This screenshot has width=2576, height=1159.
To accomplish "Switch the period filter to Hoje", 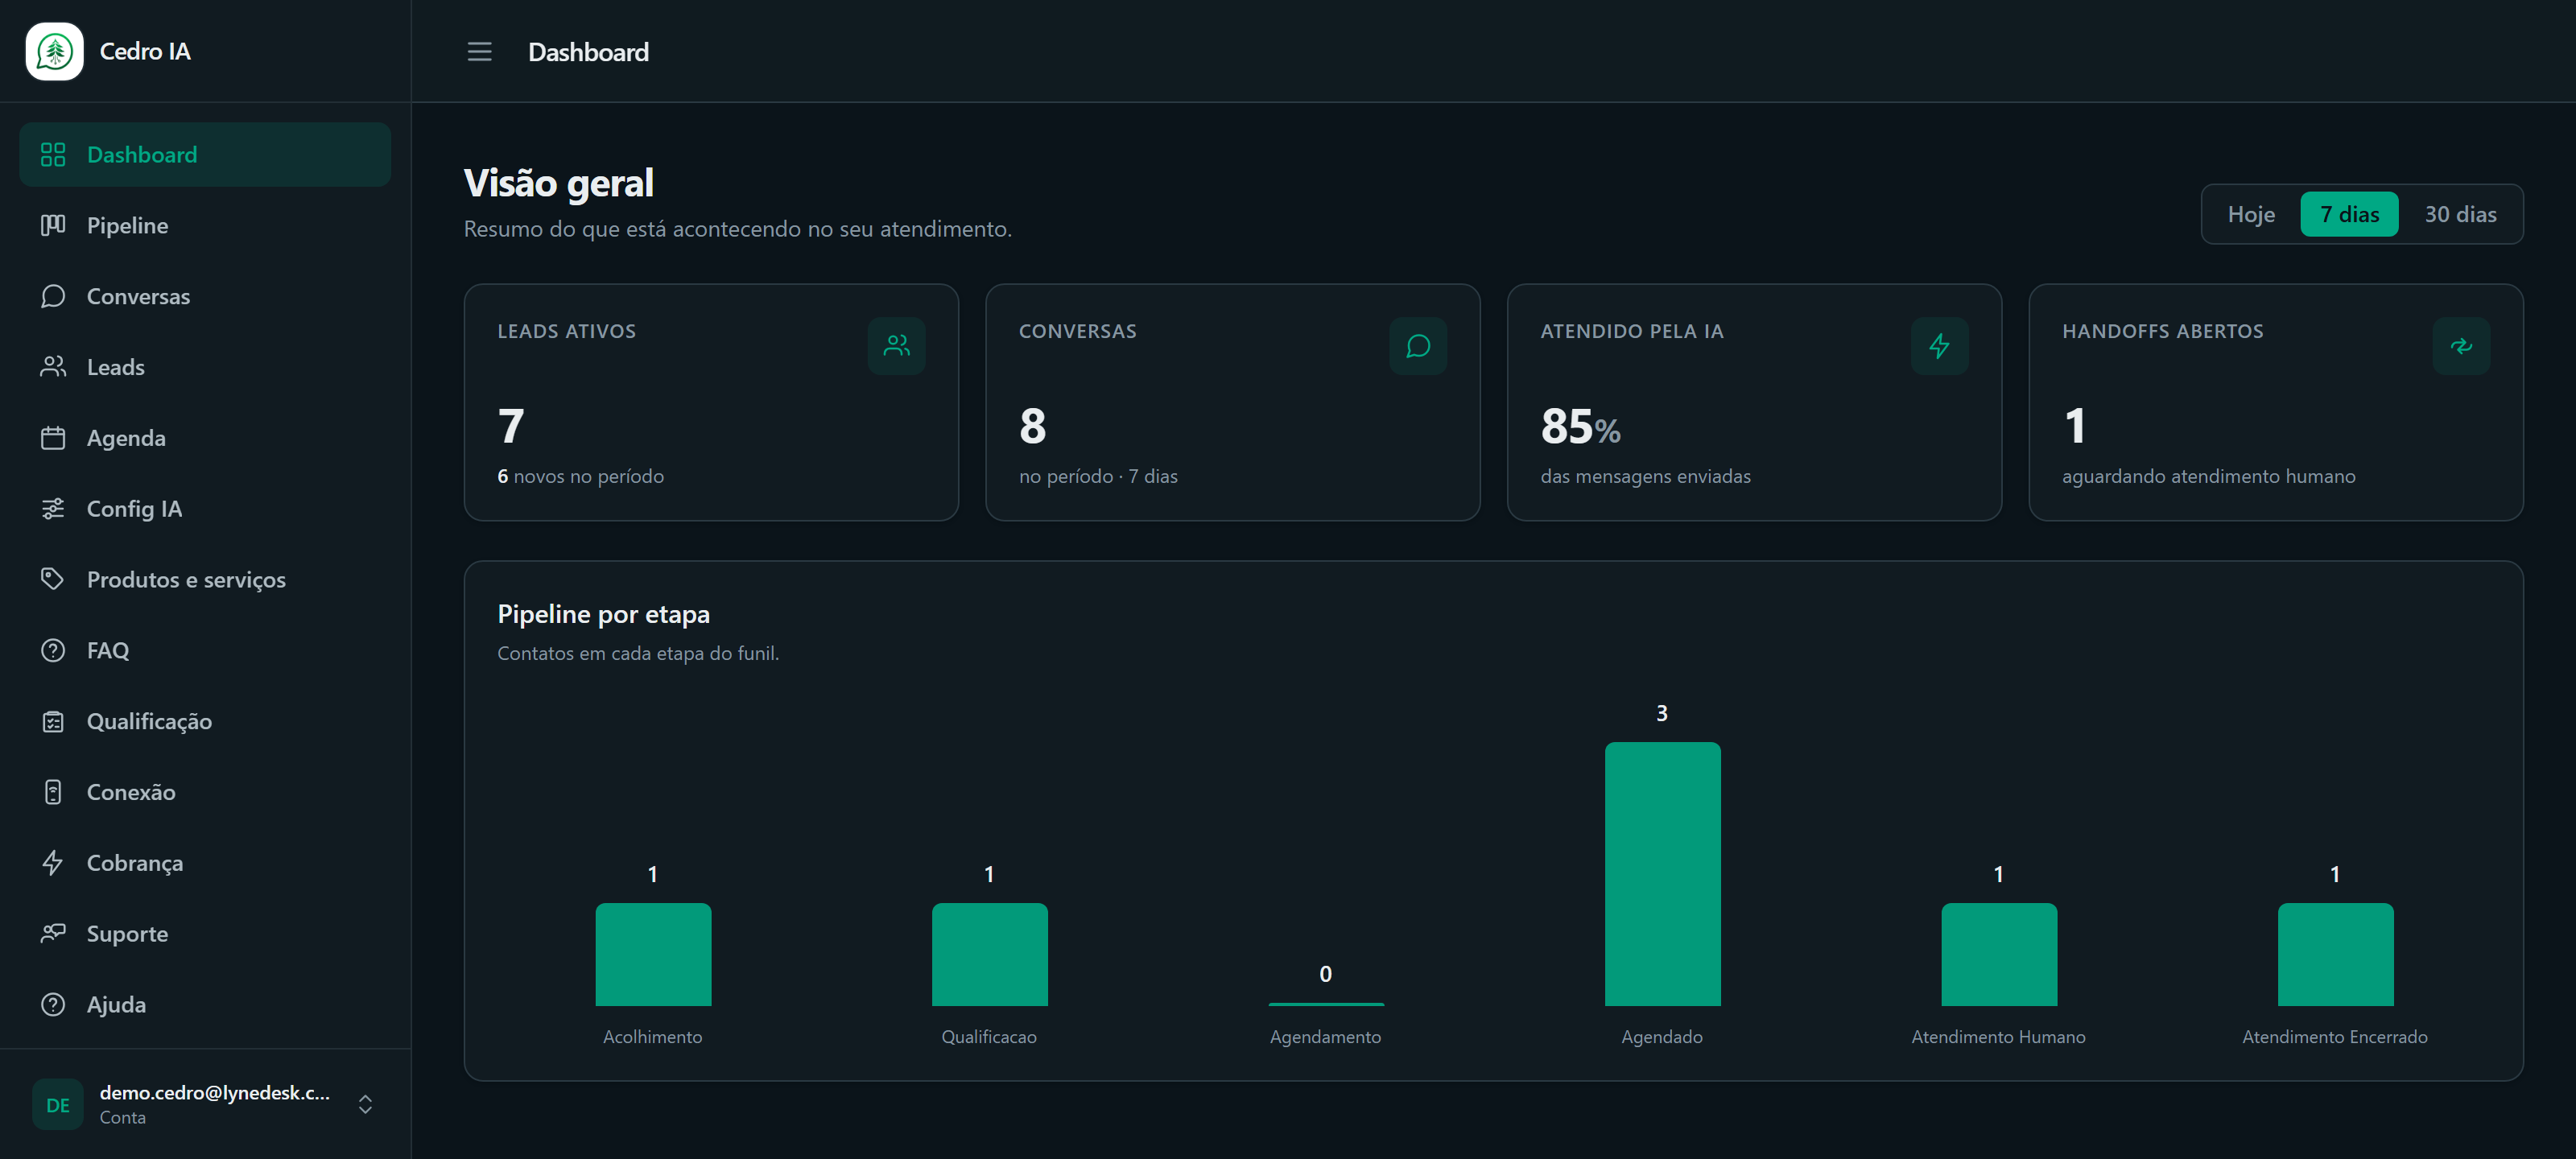I will [x=2250, y=214].
